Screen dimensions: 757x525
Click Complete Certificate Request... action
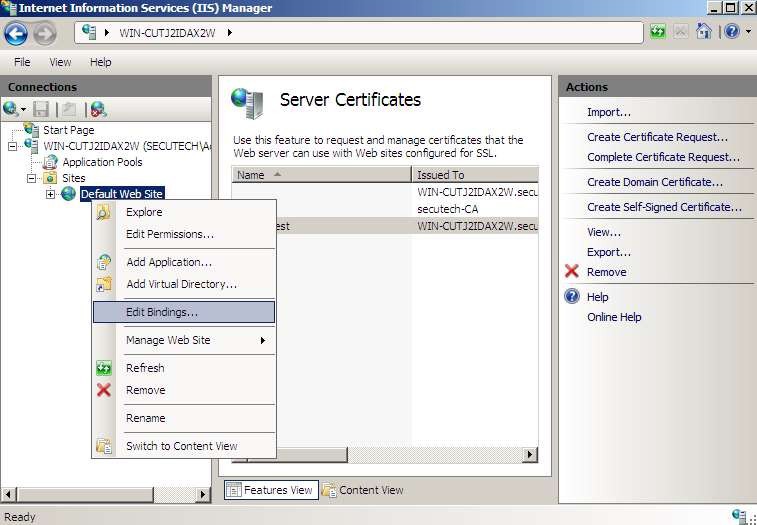(x=663, y=157)
